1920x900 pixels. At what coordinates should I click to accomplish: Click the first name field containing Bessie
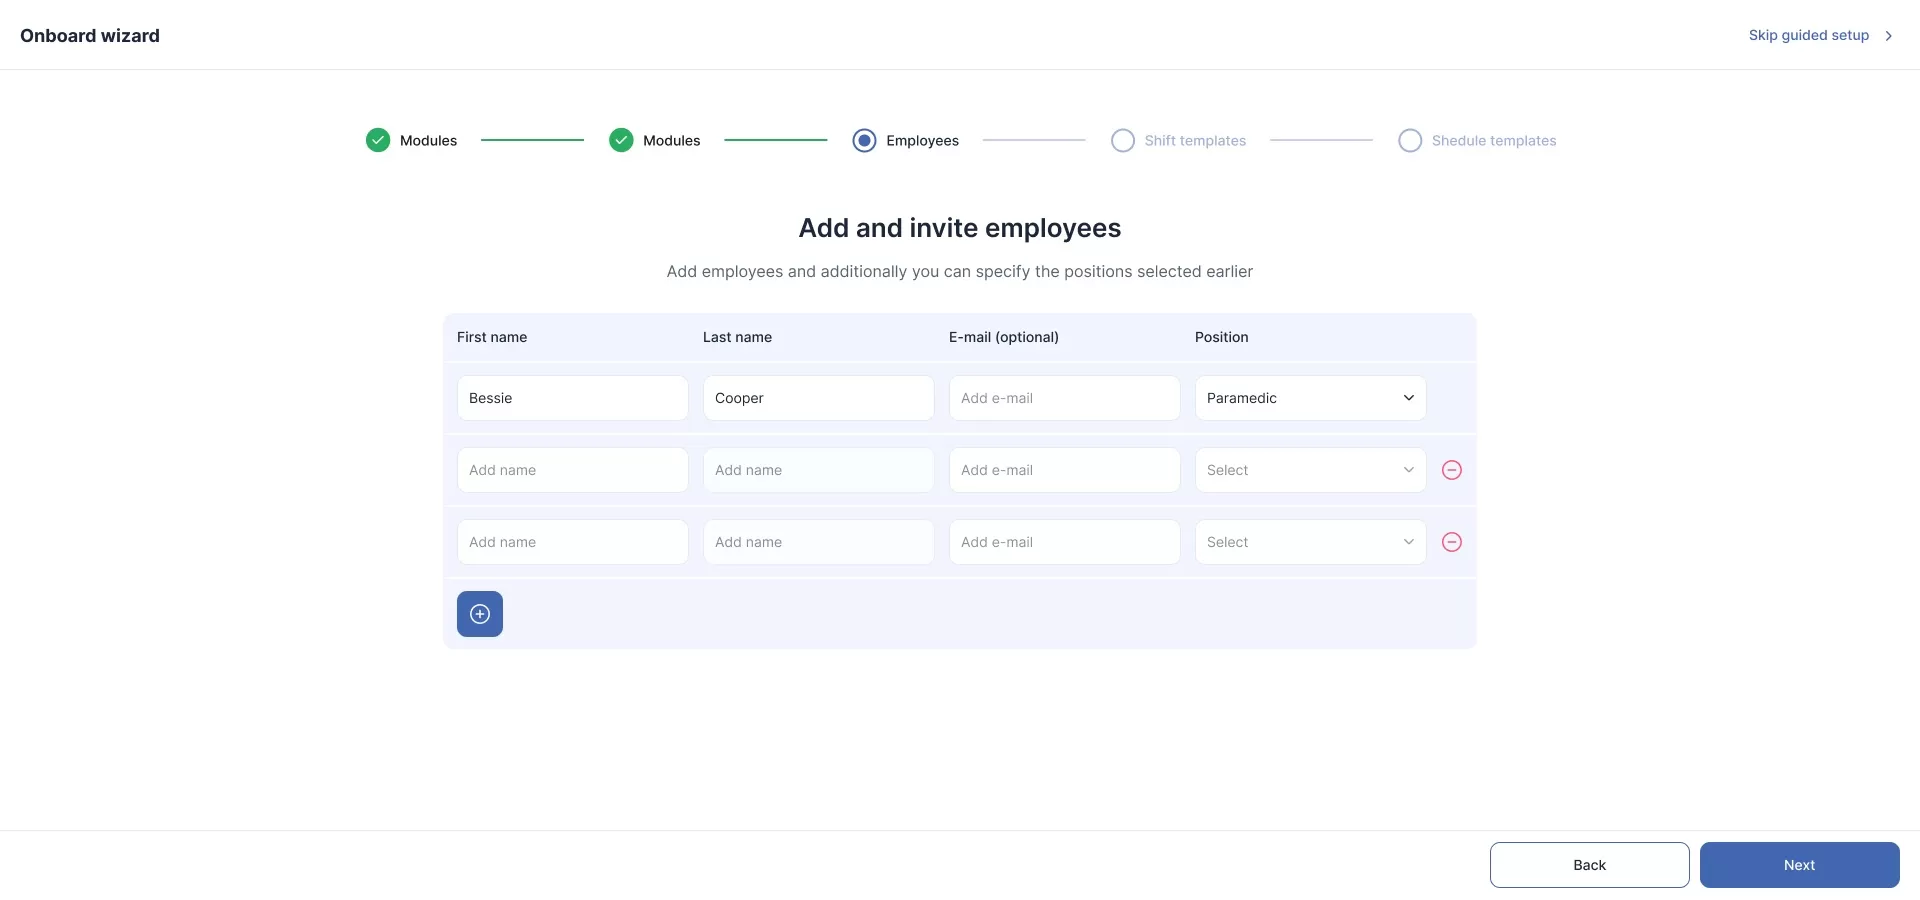(x=572, y=398)
